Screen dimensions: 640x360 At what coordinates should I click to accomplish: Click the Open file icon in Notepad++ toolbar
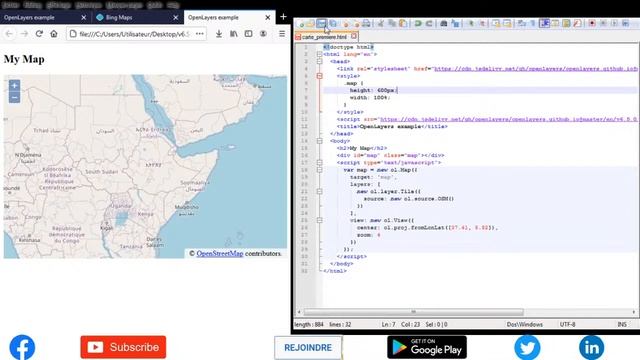pos(310,24)
